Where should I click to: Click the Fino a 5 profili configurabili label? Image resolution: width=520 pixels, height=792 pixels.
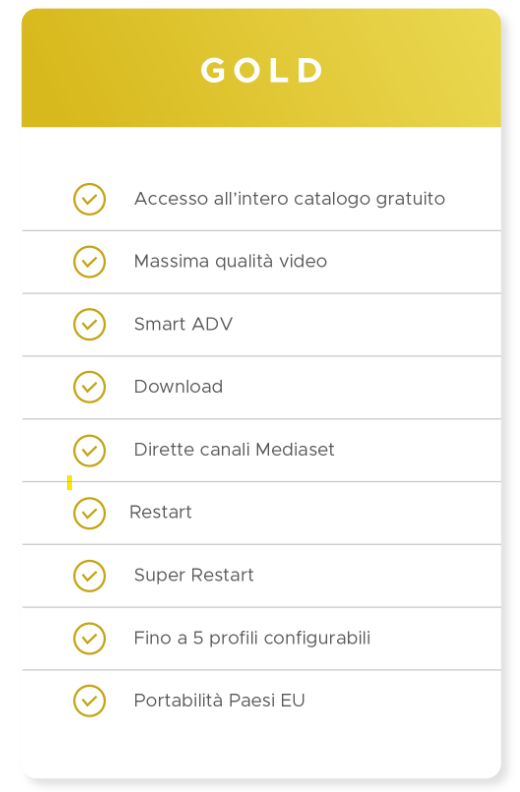pos(252,638)
